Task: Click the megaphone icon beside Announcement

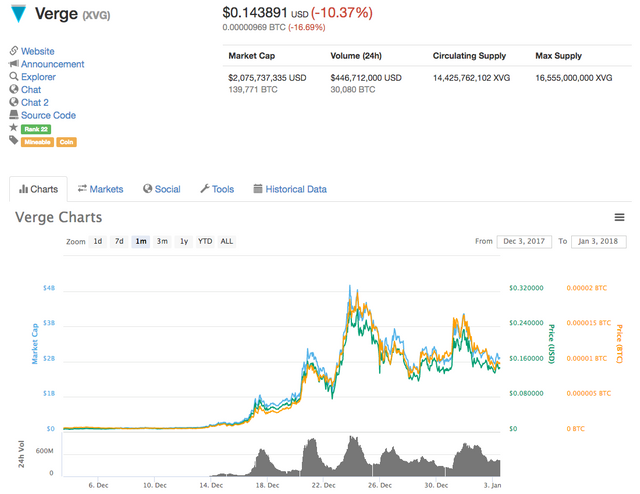Action: tap(14, 64)
